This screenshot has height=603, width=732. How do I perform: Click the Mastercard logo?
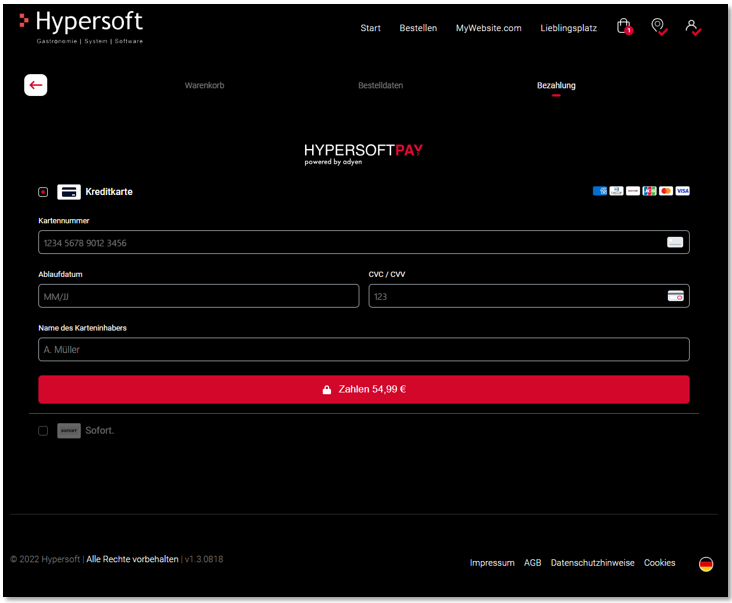point(666,191)
